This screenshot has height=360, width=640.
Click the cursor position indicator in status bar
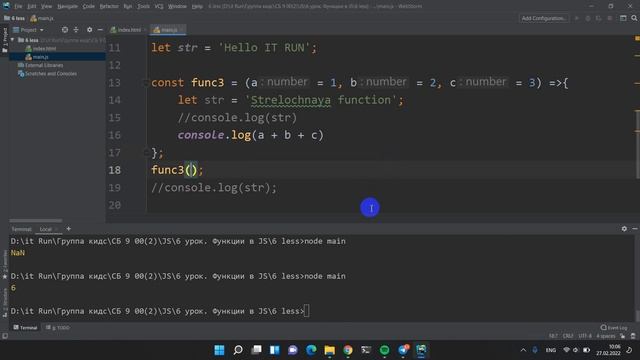[x=553, y=336]
